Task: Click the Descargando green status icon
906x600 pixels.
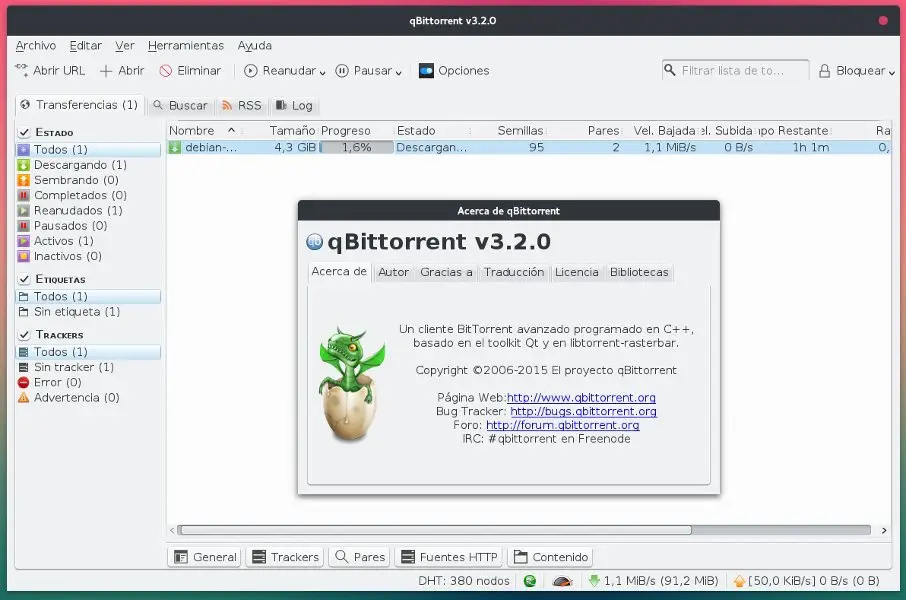Action: [23, 165]
